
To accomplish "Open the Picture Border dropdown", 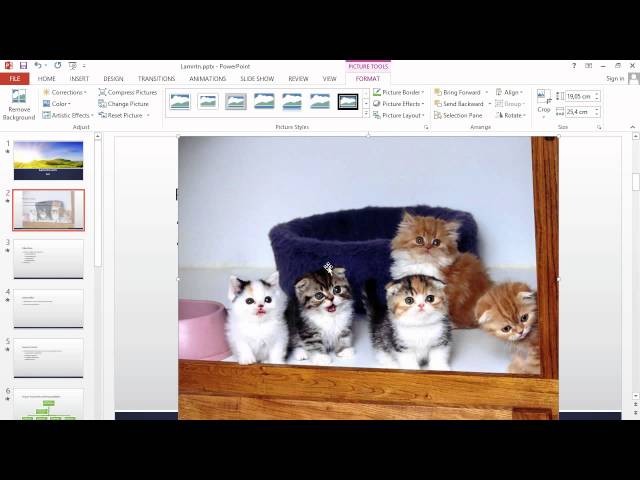I will [400, 92].
